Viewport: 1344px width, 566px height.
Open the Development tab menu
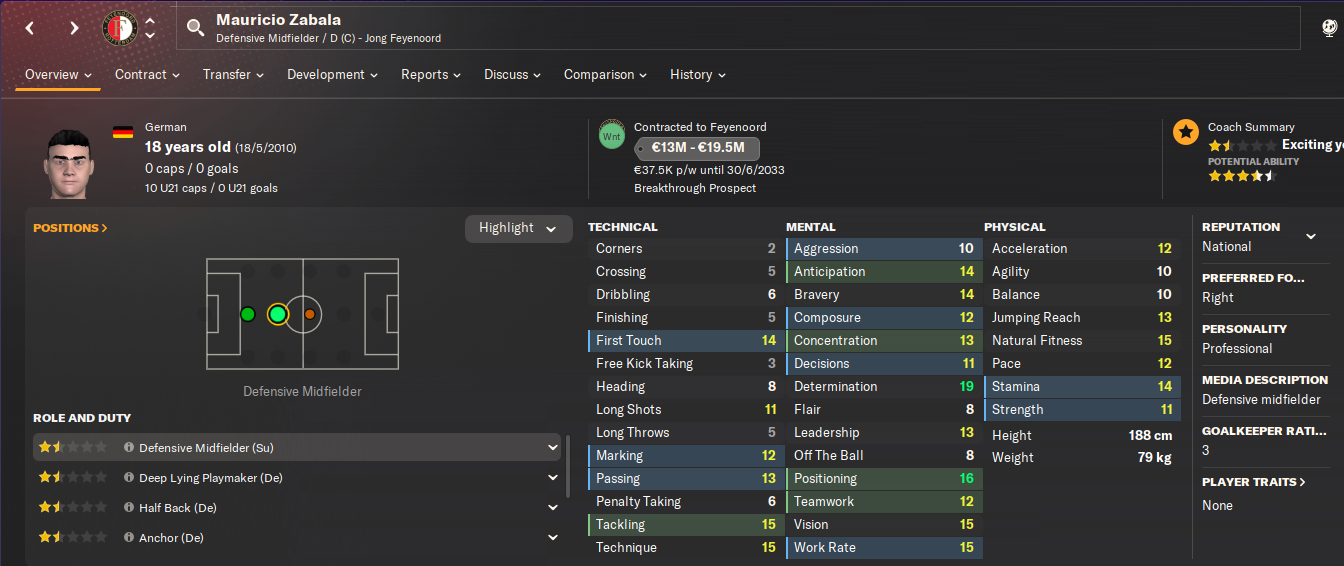[x=332, y=75]
